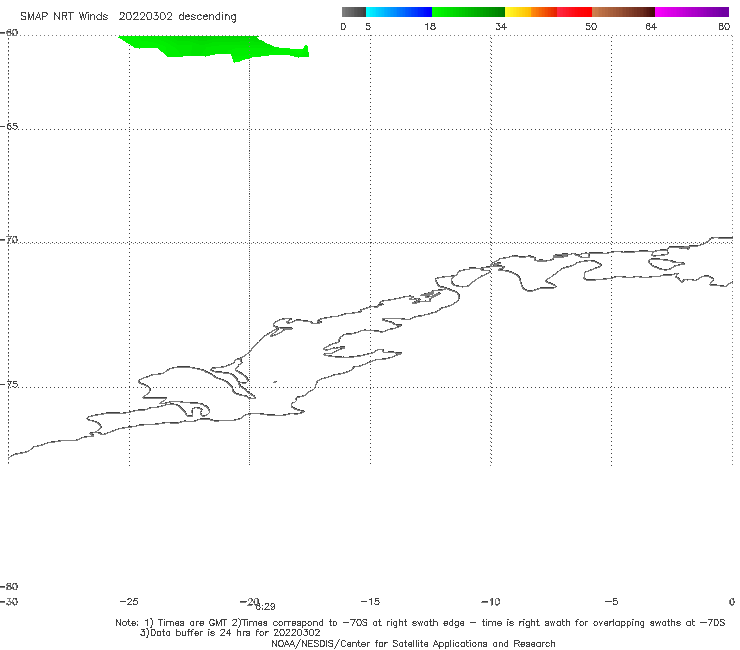Click the gray segment of the color scale
The image size is (740, 650).
[353, 12]
